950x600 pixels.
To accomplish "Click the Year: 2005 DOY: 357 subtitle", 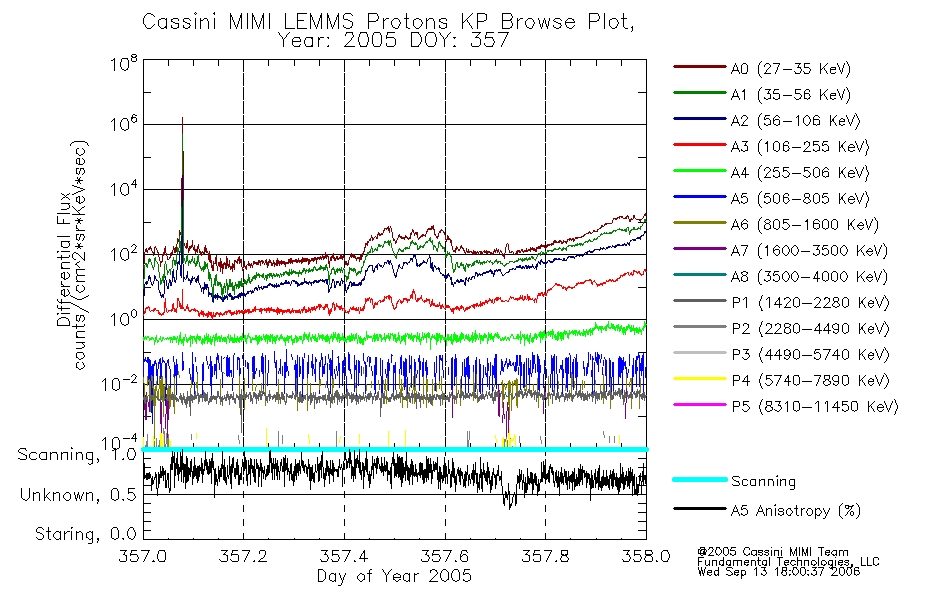I will point(393,40).
